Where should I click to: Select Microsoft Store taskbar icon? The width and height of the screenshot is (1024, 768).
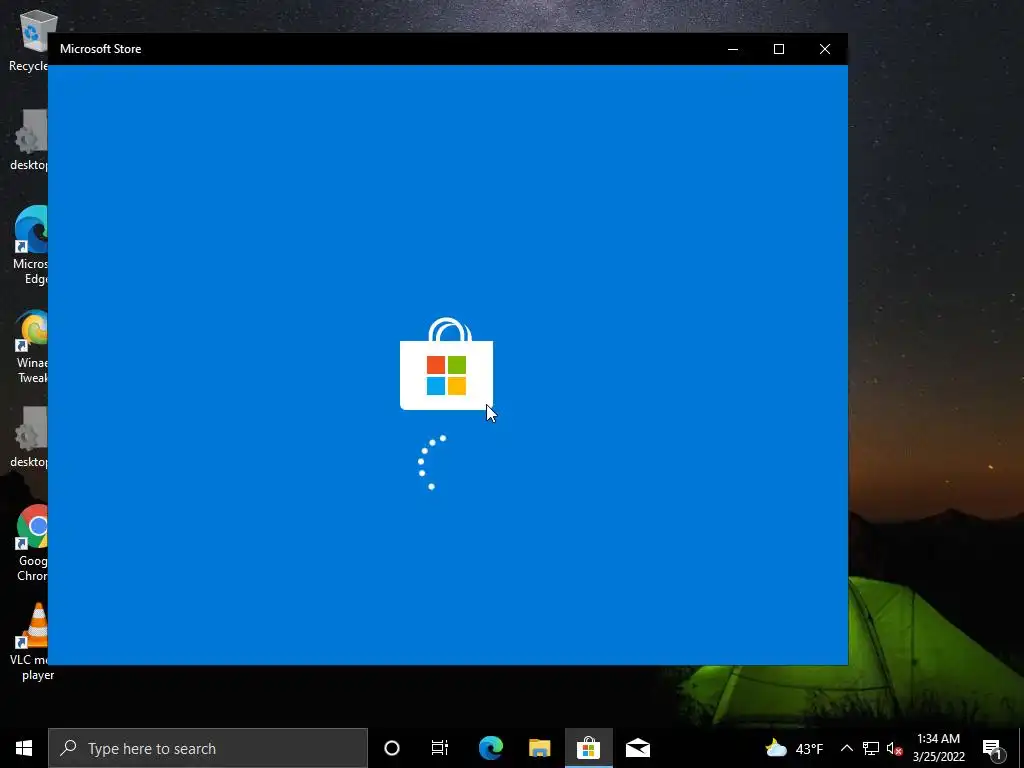click(x=588, y=748)
